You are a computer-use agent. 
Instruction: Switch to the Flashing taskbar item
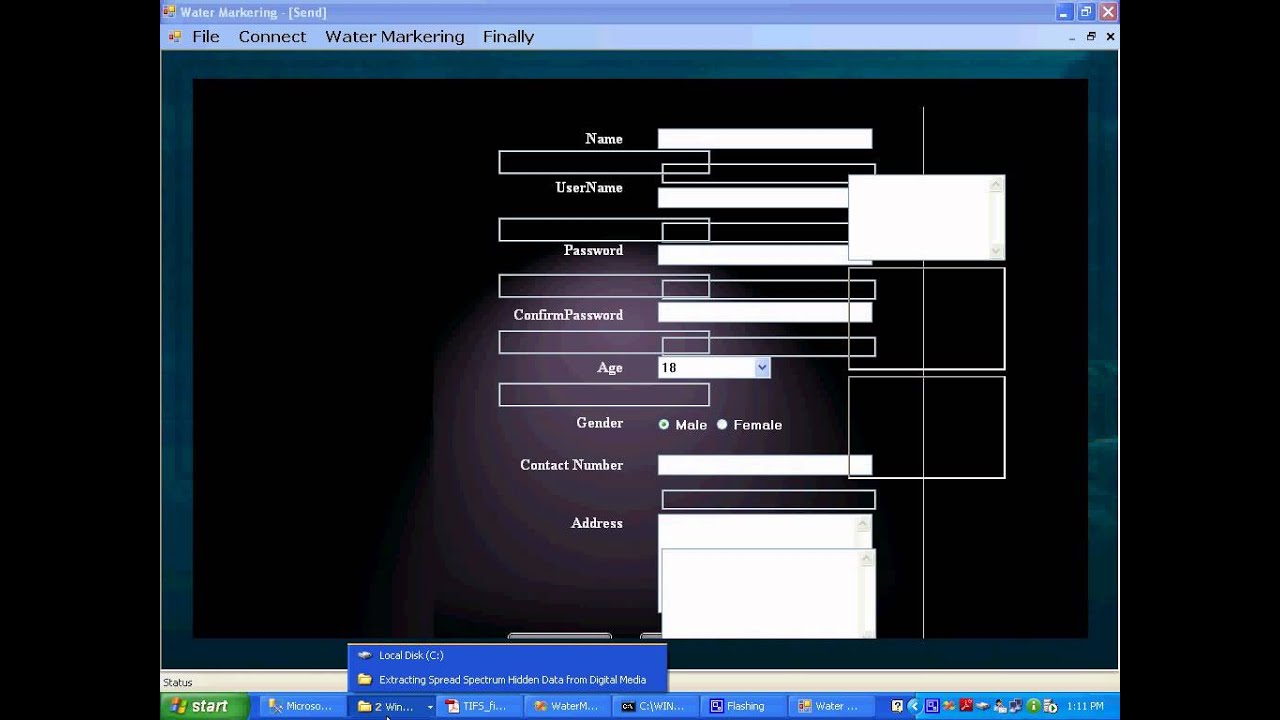[x=742, y=706]
